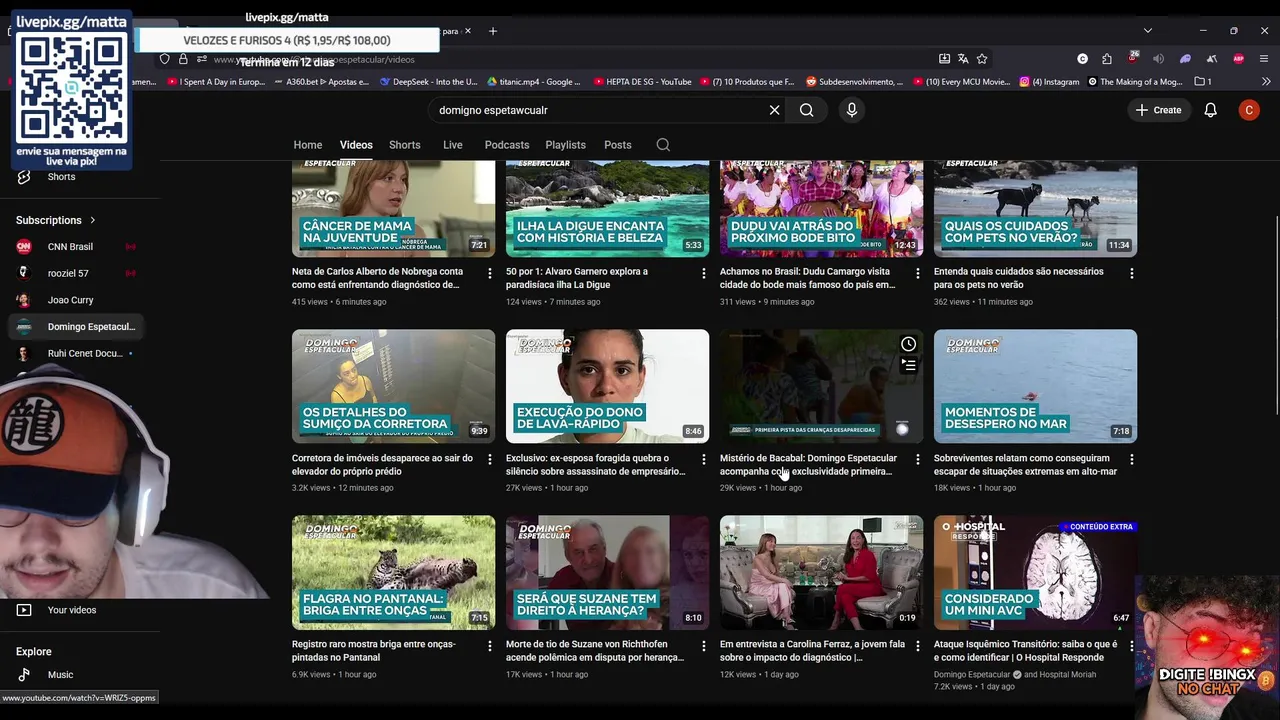Image resolution: width=1280 pixels, height=720 pixels.
Task: Search within channel magnifier icon
Action: (663, 145)
